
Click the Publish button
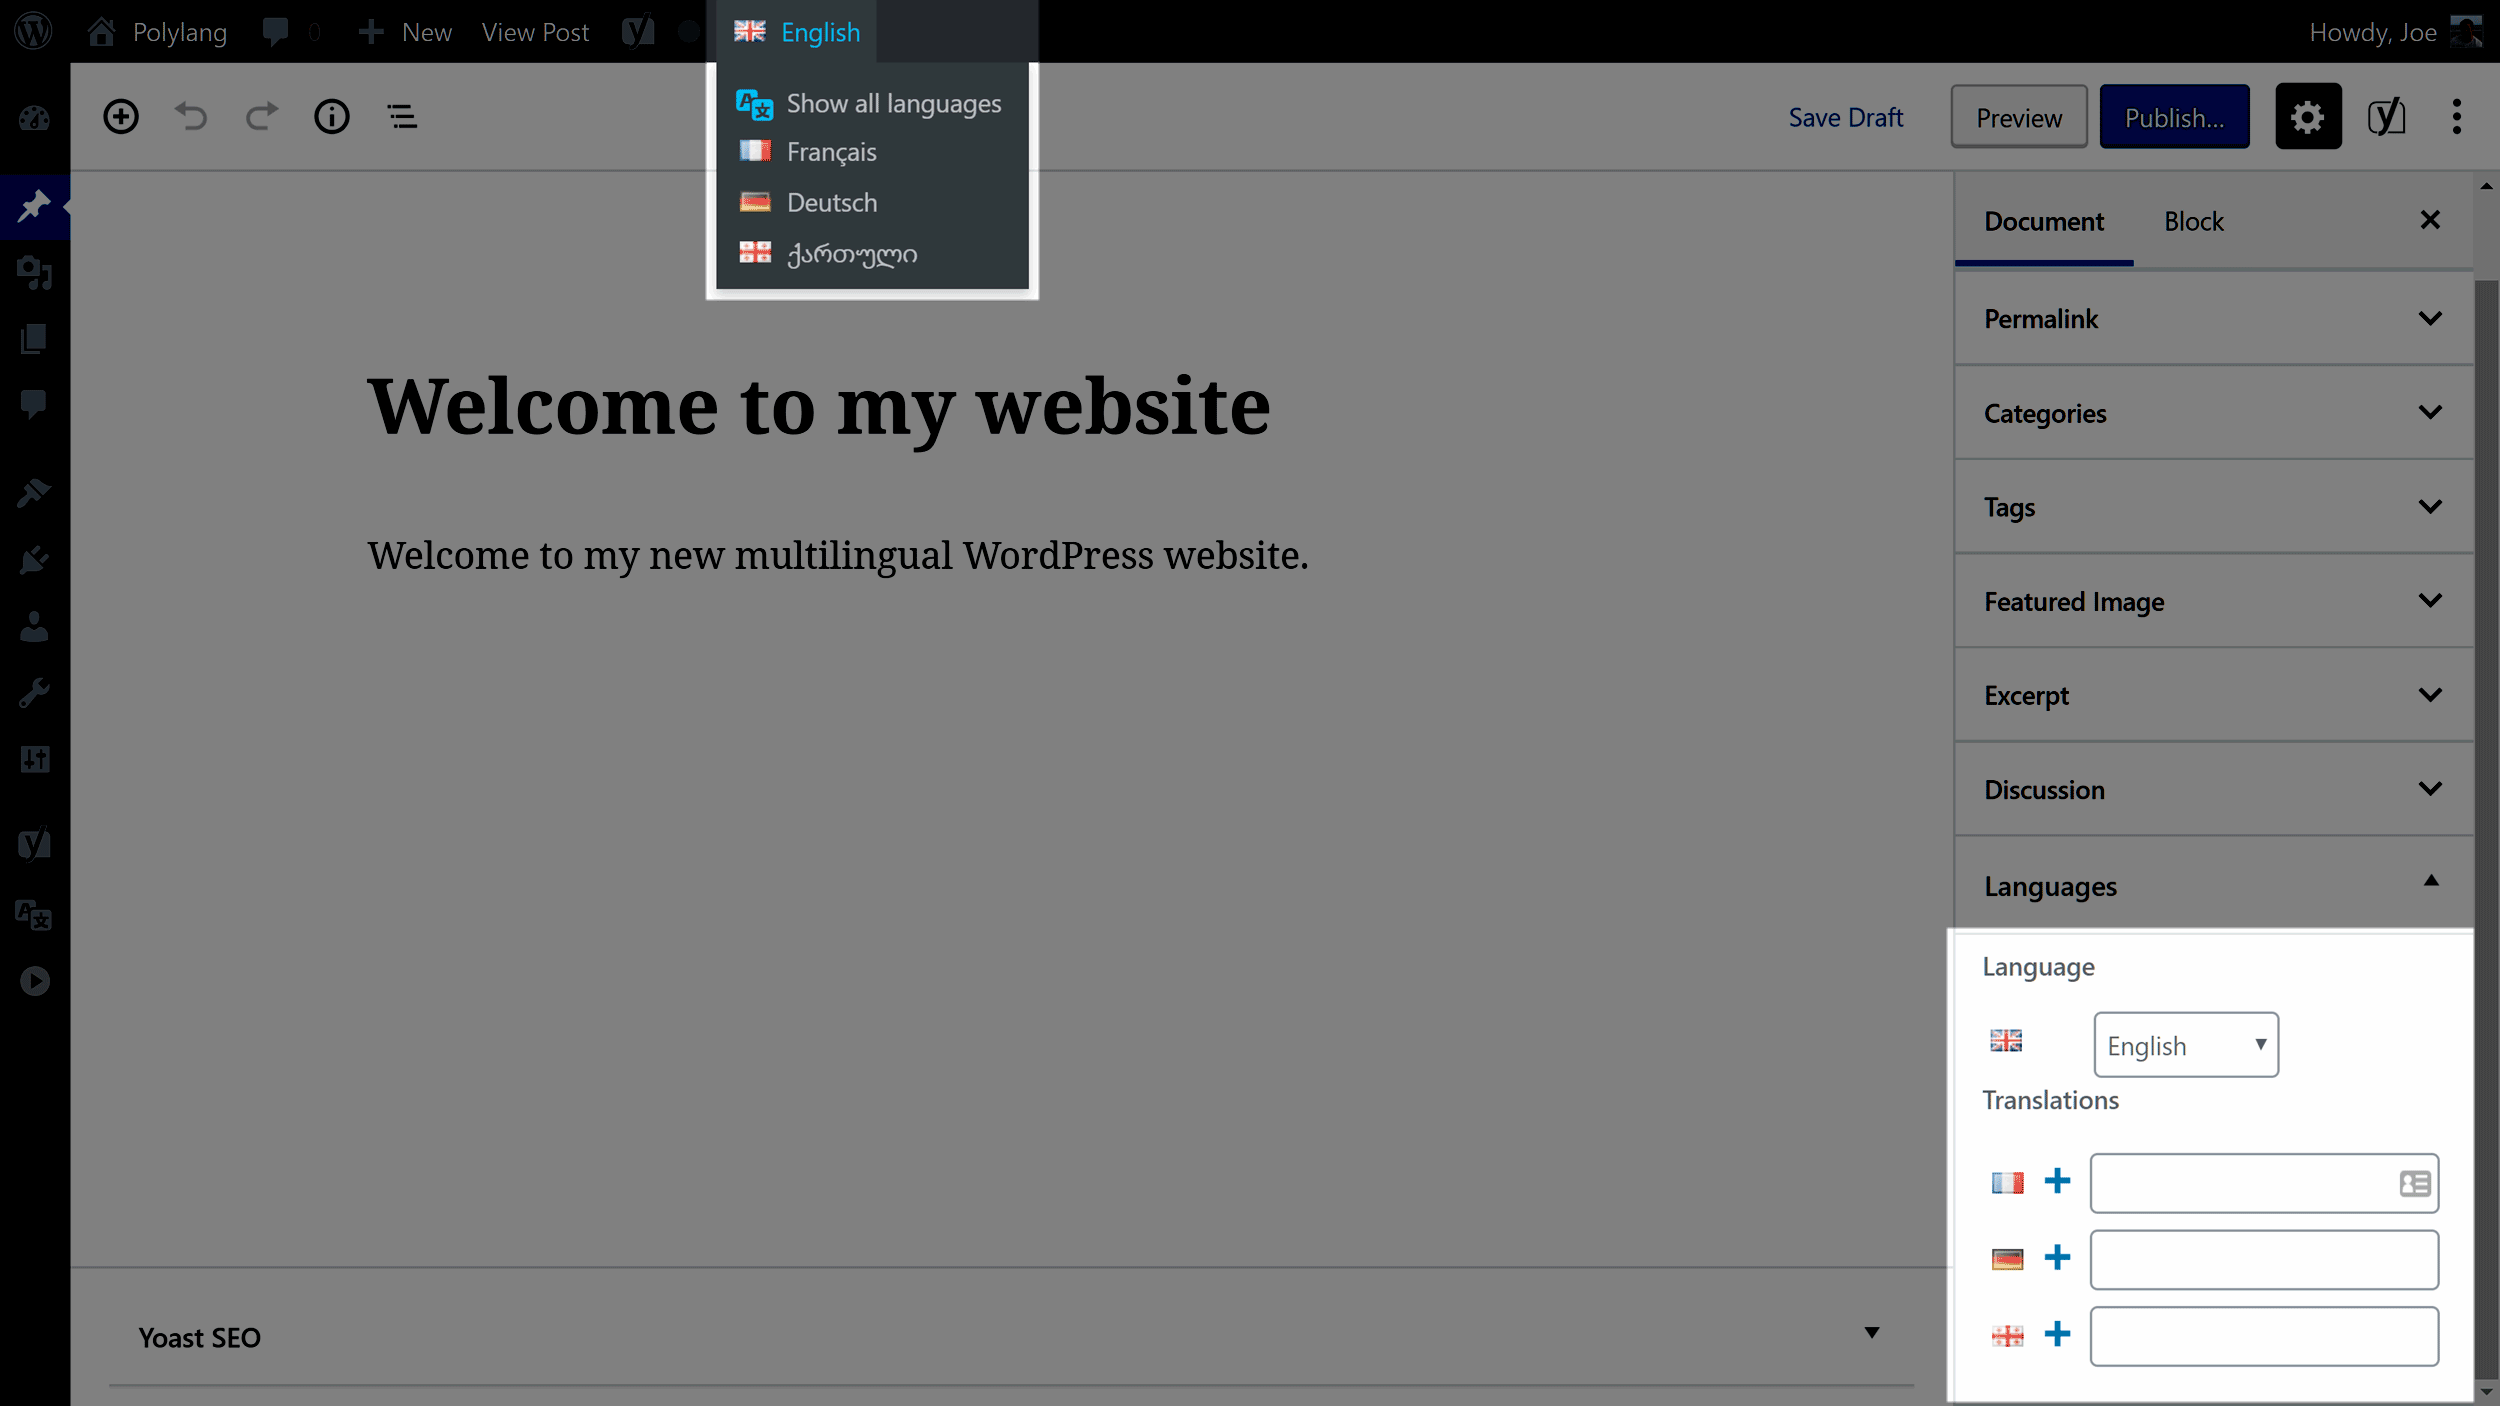pos(2174,115)
